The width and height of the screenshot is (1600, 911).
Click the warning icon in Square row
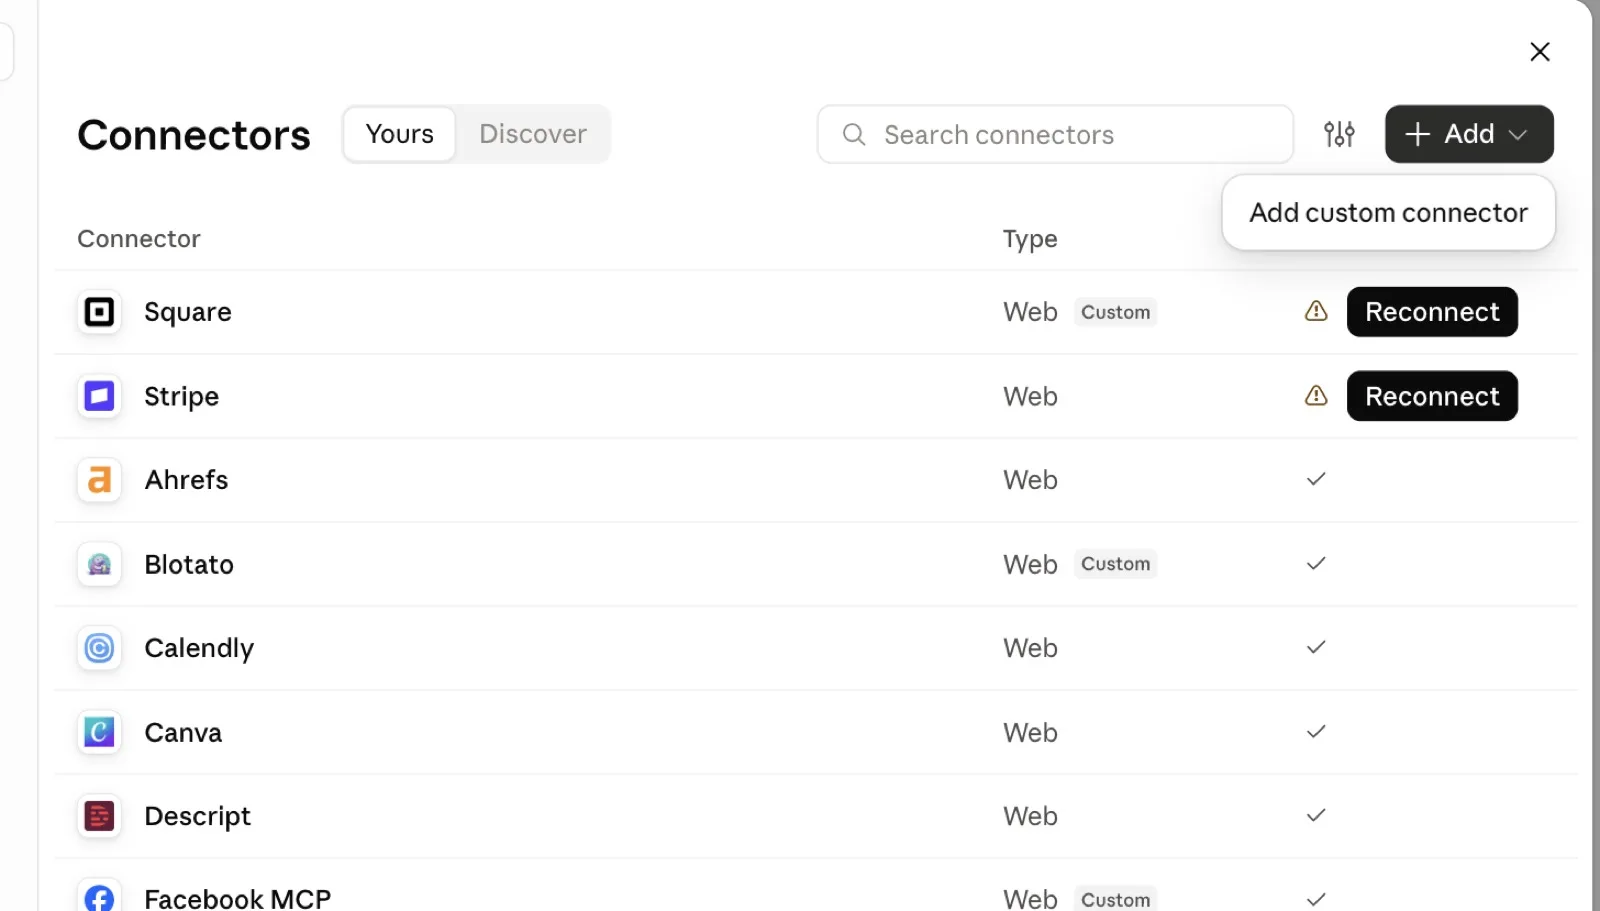tap(1316, 311)
